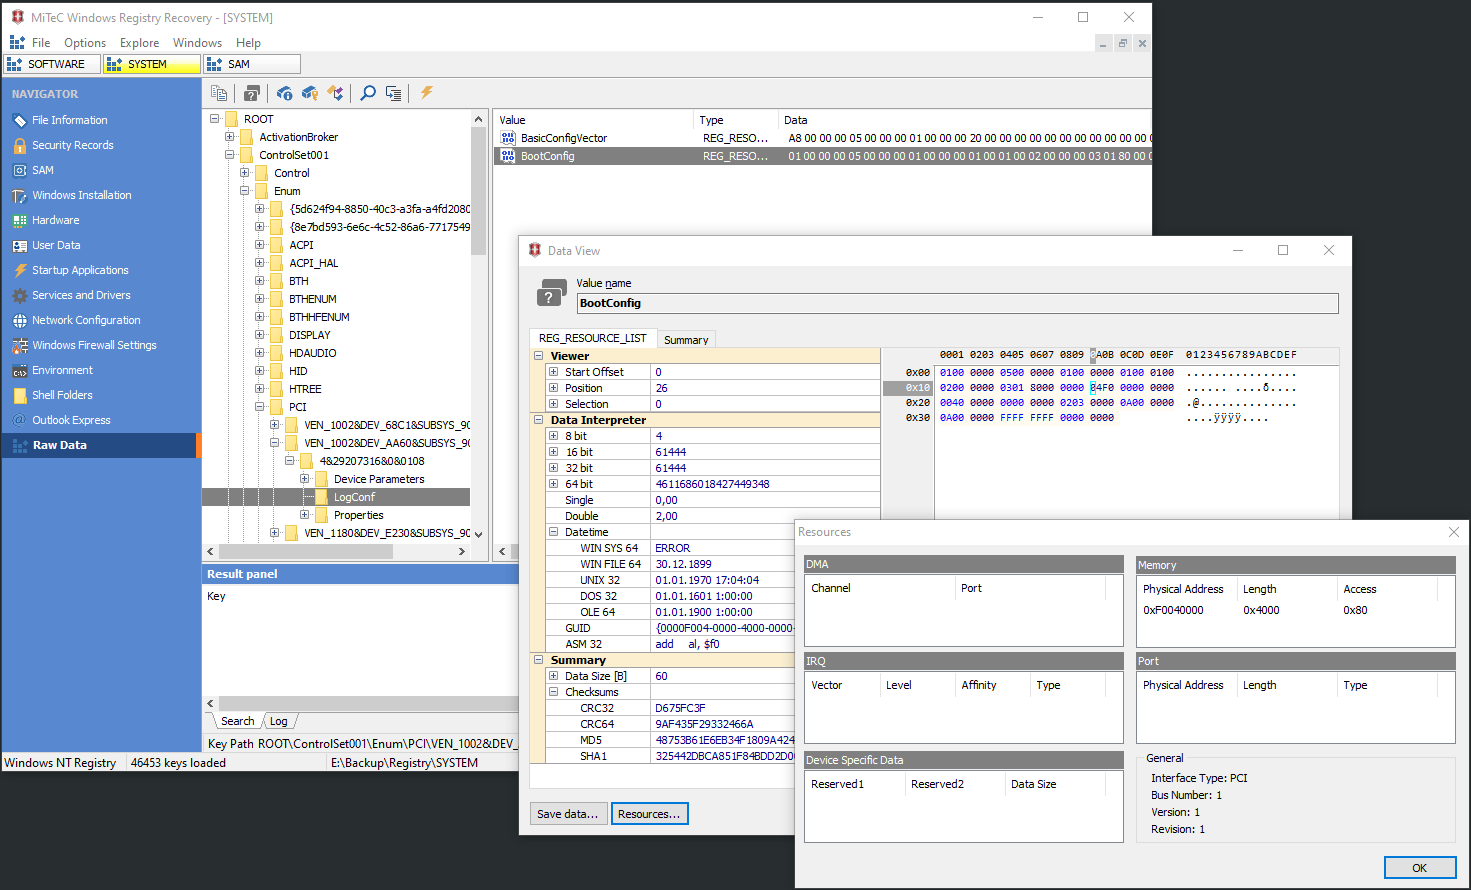Open the Options menu
The width and height of the screenshot is (1471, 890).
click(x=85, y=43)
